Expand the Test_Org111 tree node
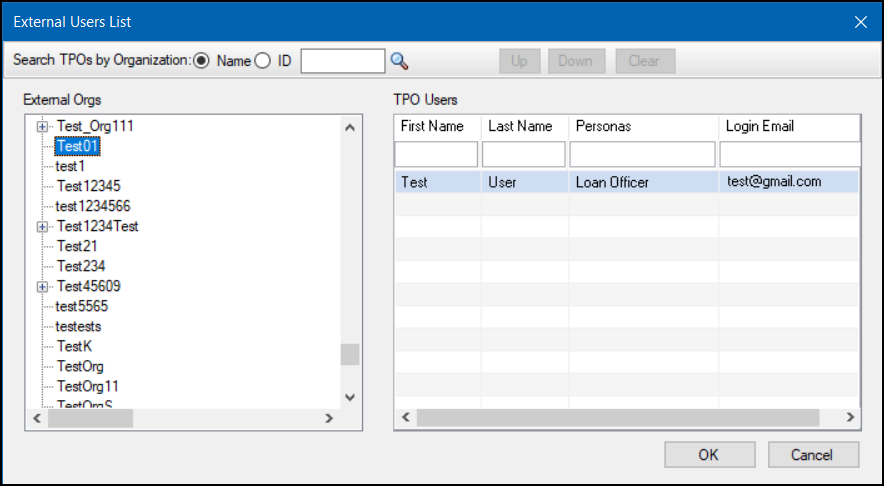This screenshot has height=486, width=884. (x=42, y=127)
